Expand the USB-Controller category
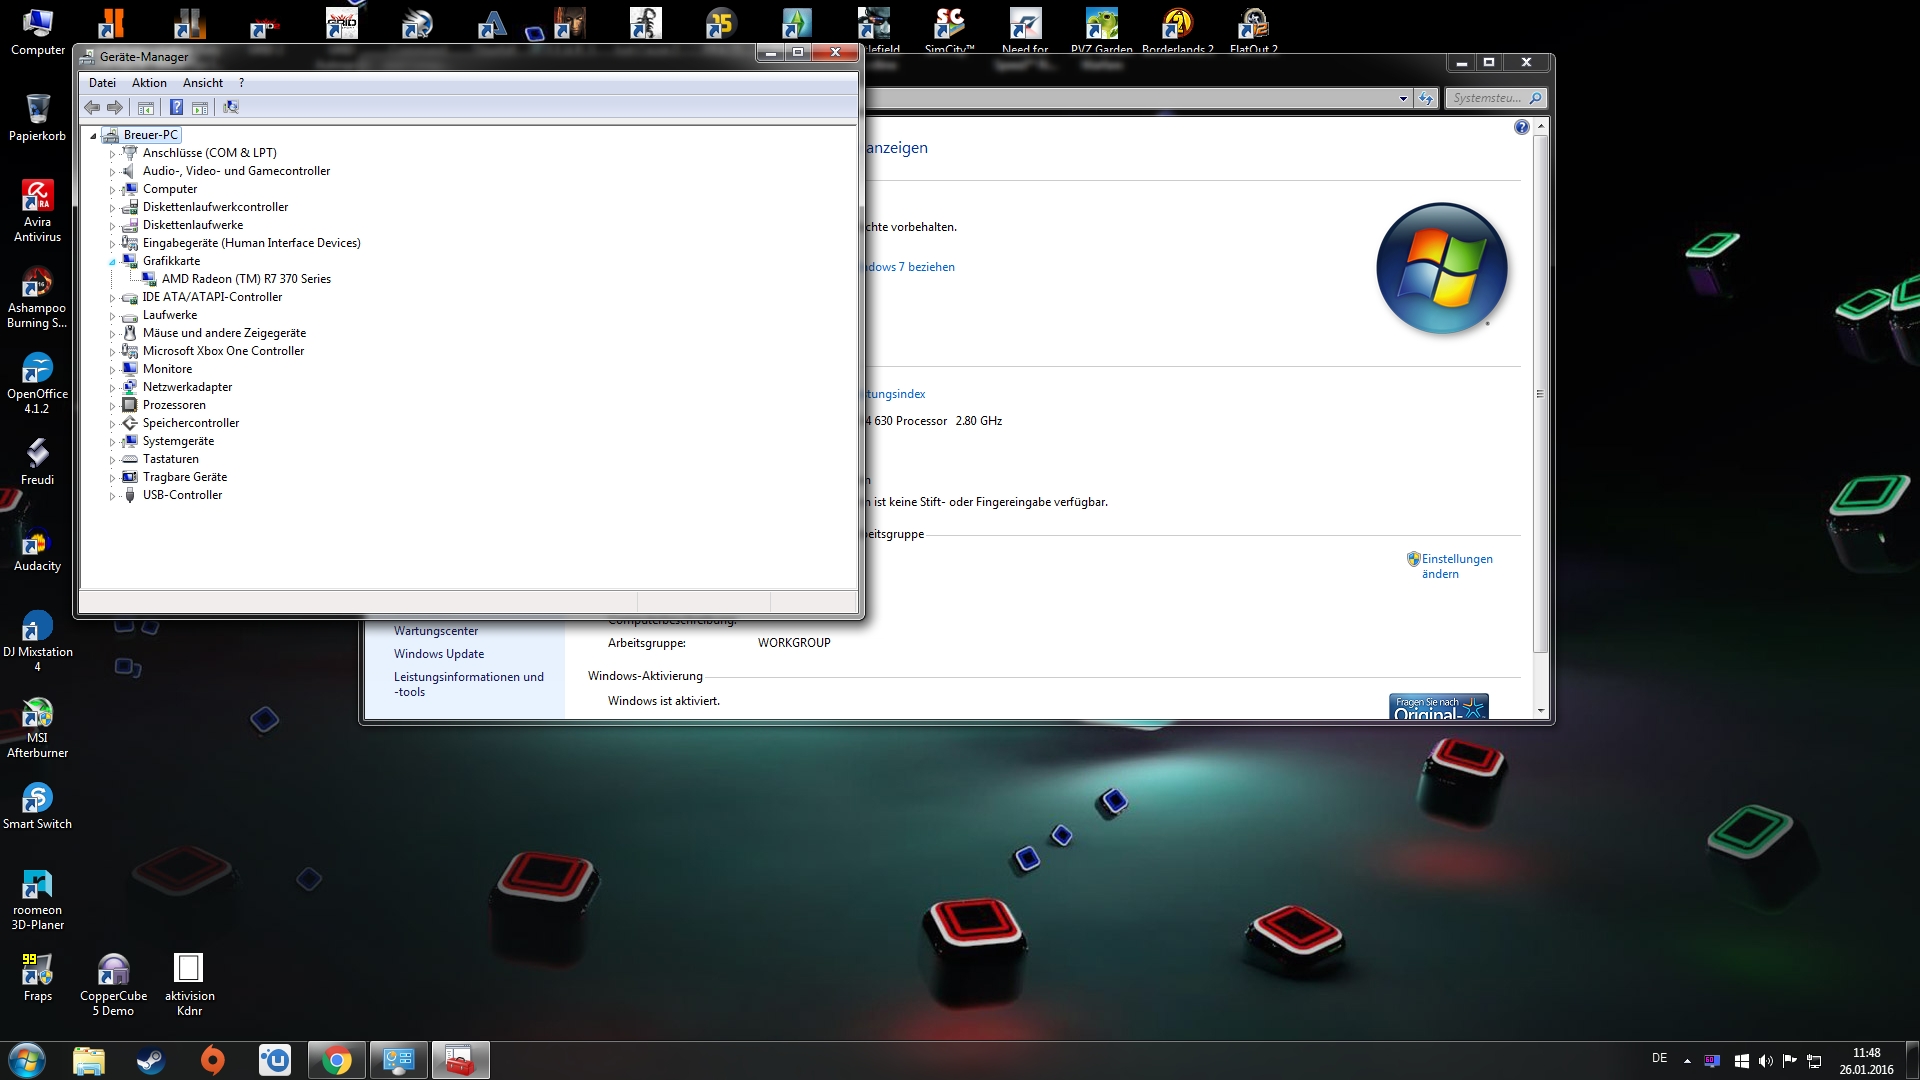Screen dimensions: 1920x1080 tap(112, 496)
